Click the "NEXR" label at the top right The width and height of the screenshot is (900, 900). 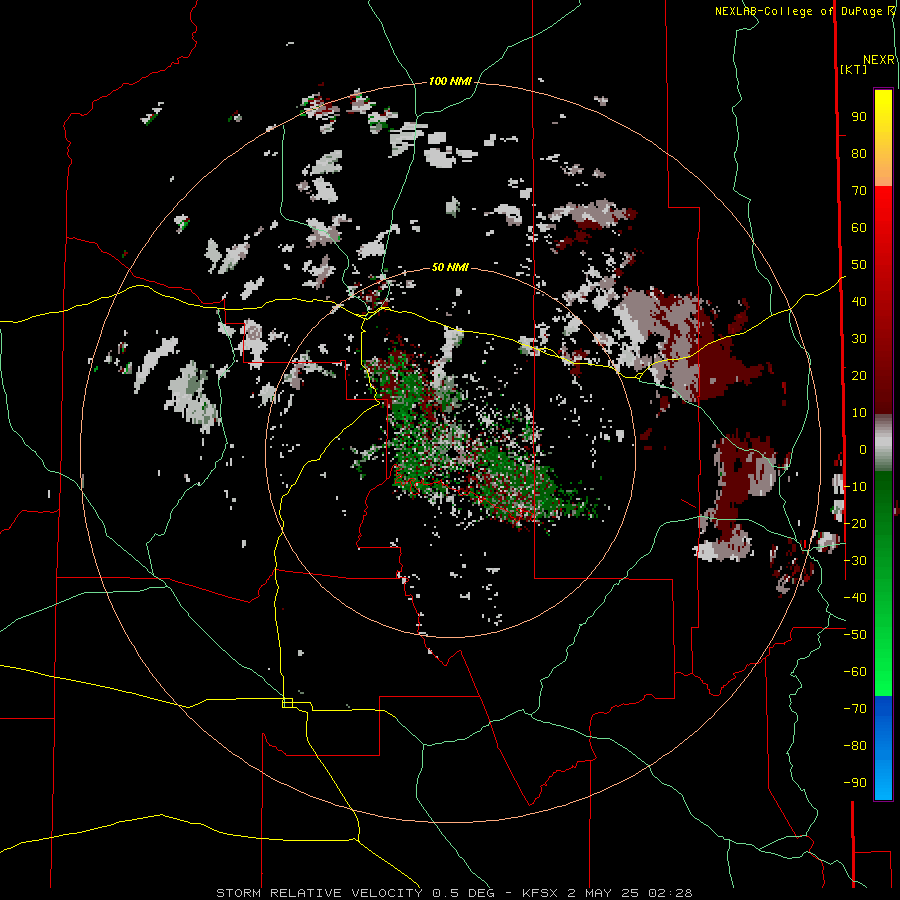coord(879,60)
